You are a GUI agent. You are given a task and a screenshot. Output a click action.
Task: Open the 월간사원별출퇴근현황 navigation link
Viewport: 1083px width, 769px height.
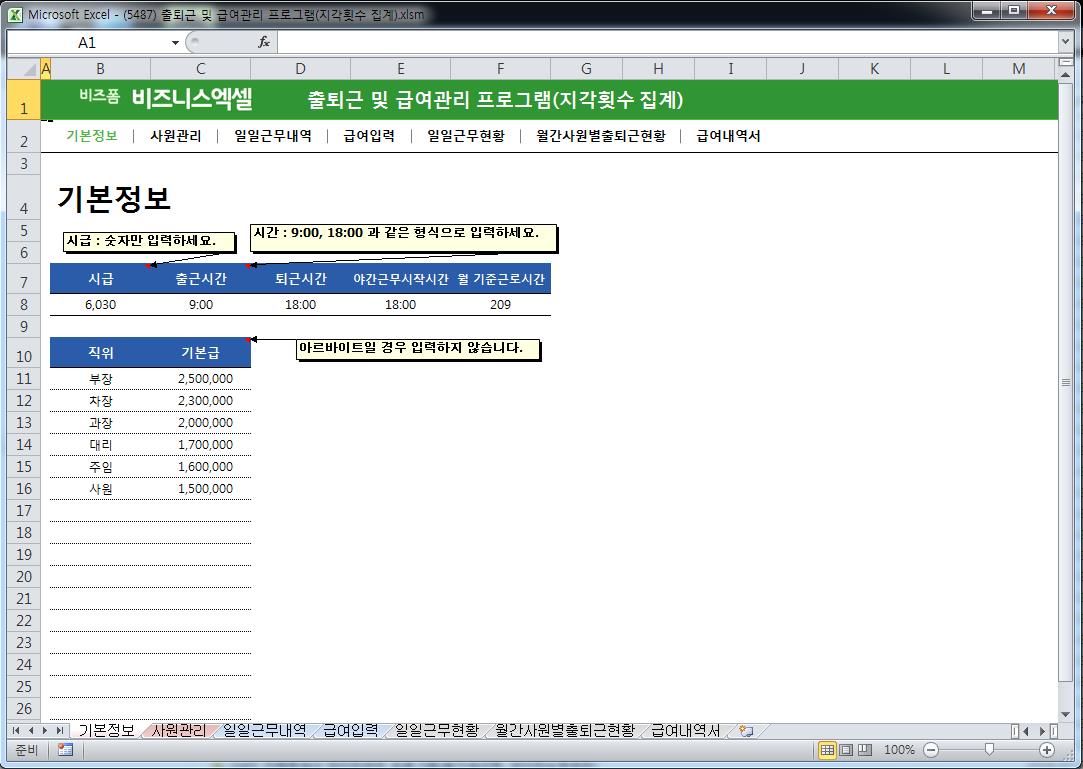pos(601,136)
